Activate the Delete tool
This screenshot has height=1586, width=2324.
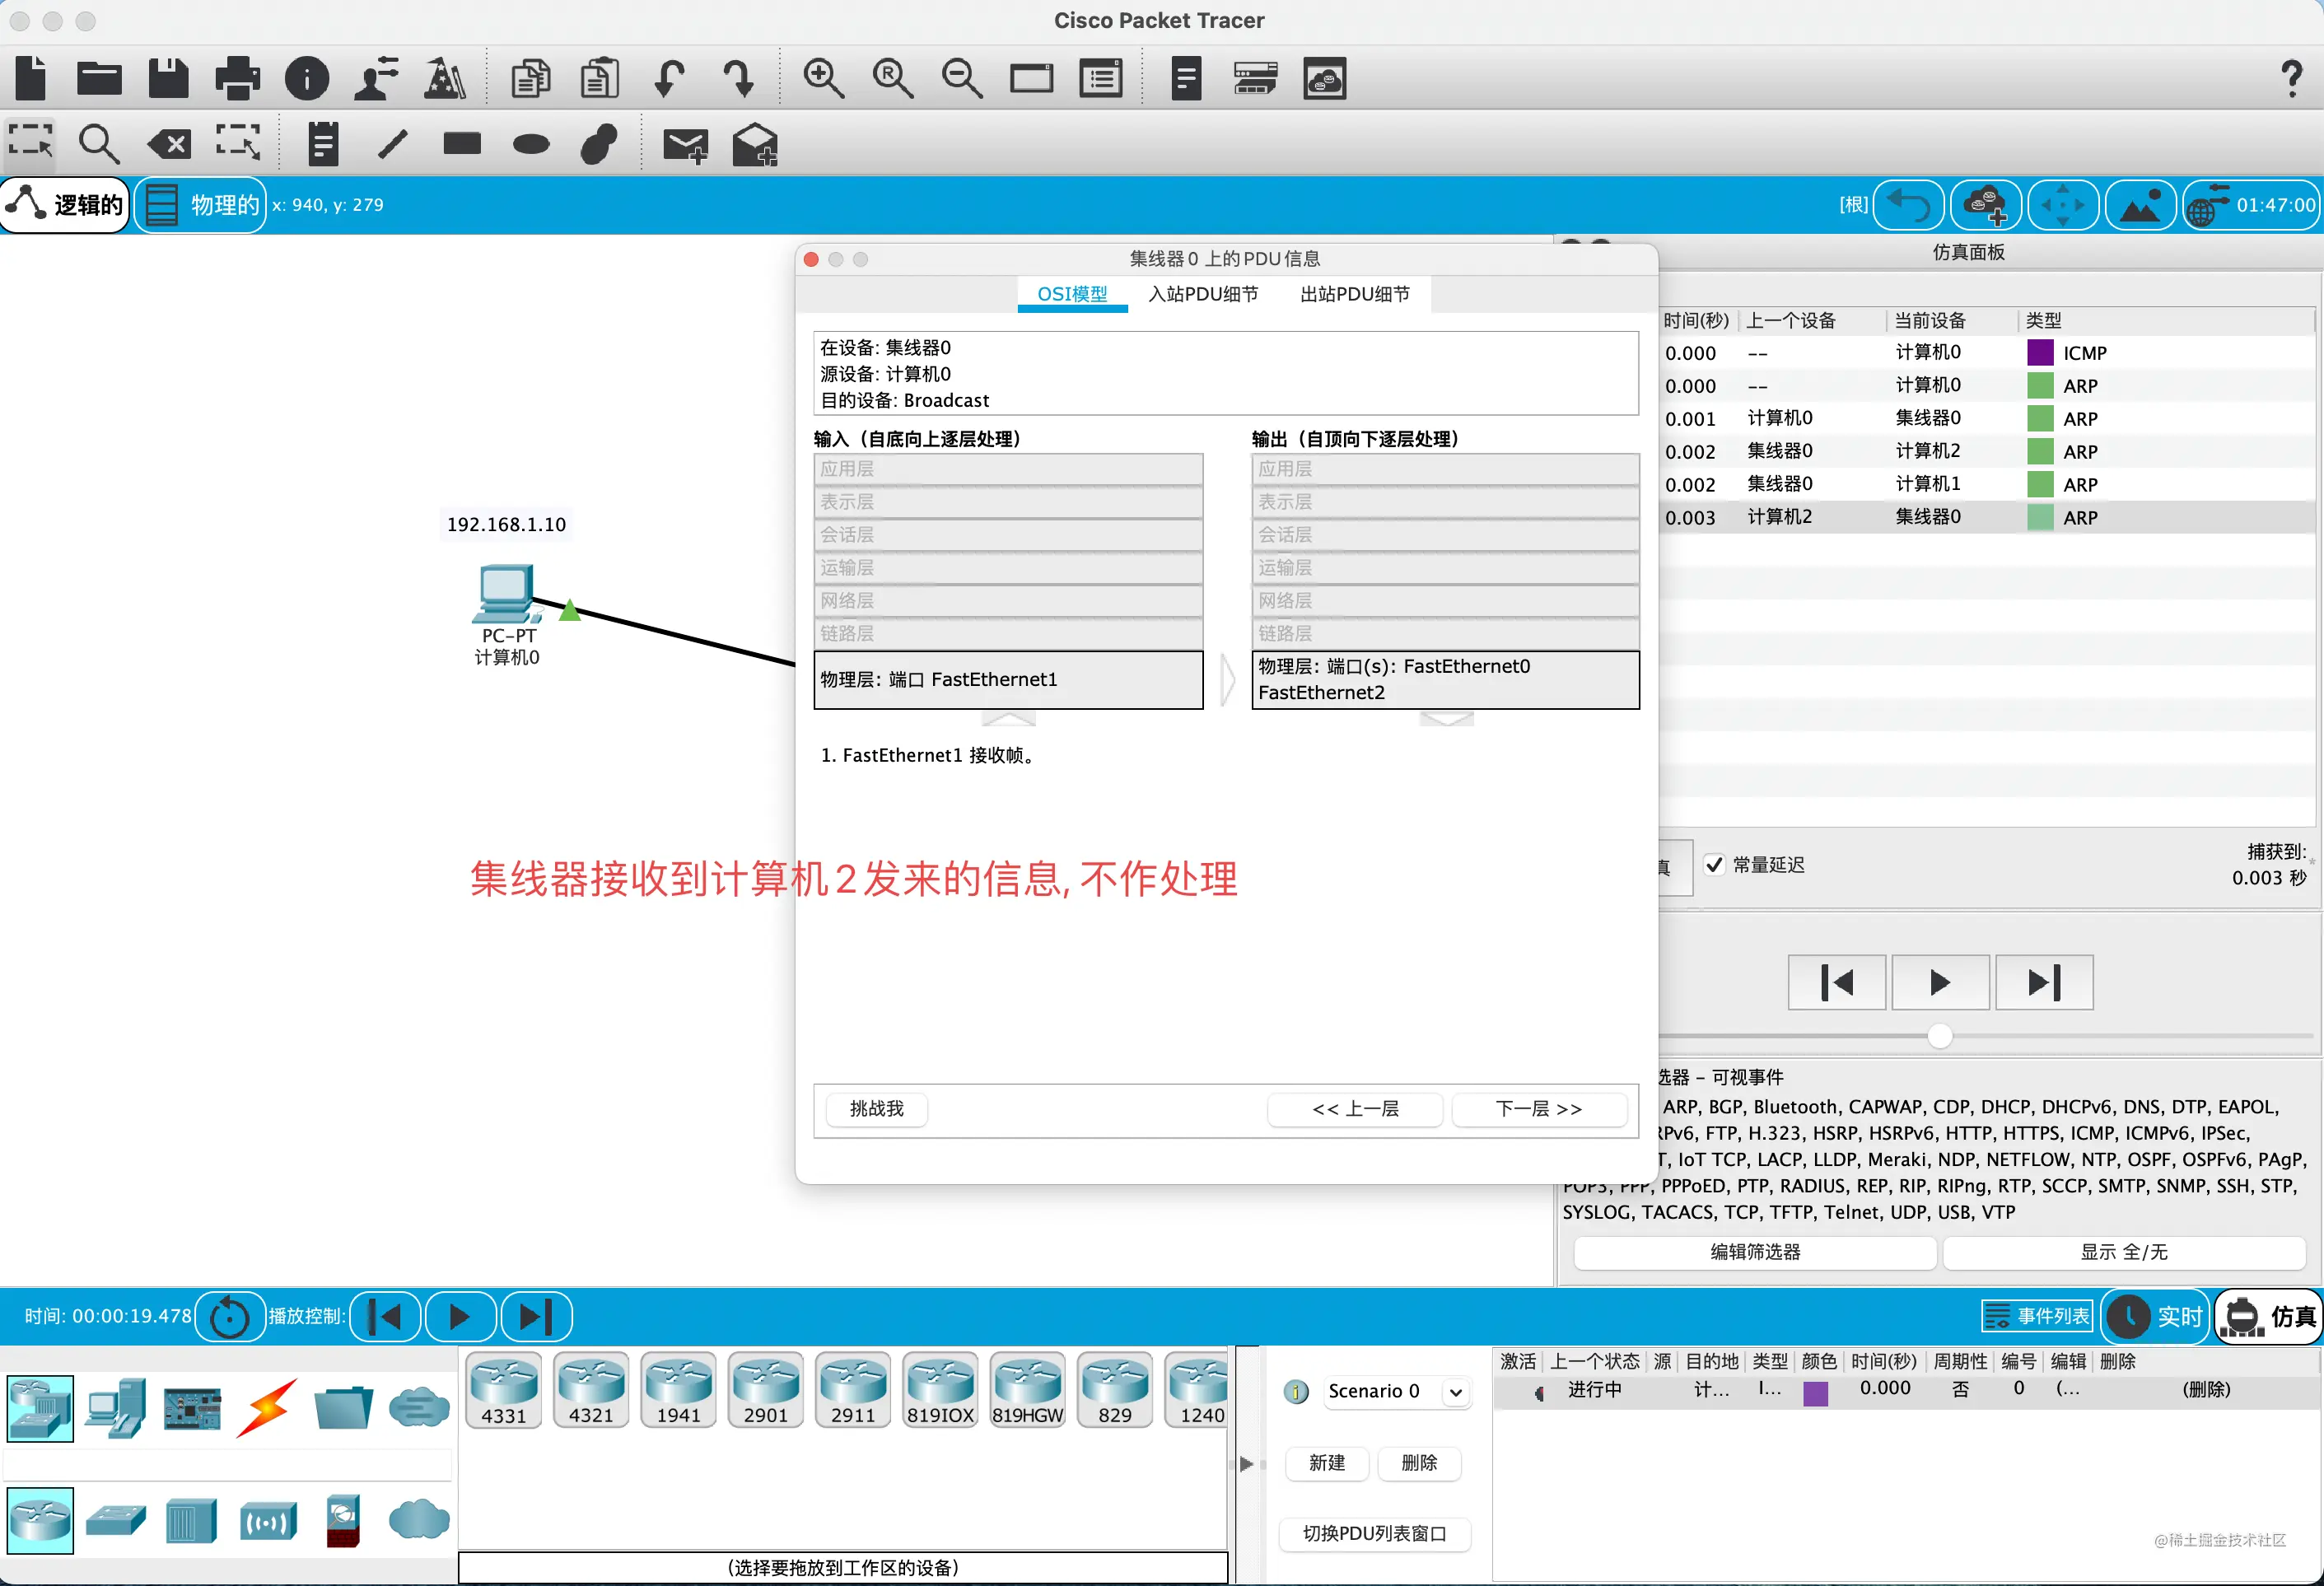point(169,144)
